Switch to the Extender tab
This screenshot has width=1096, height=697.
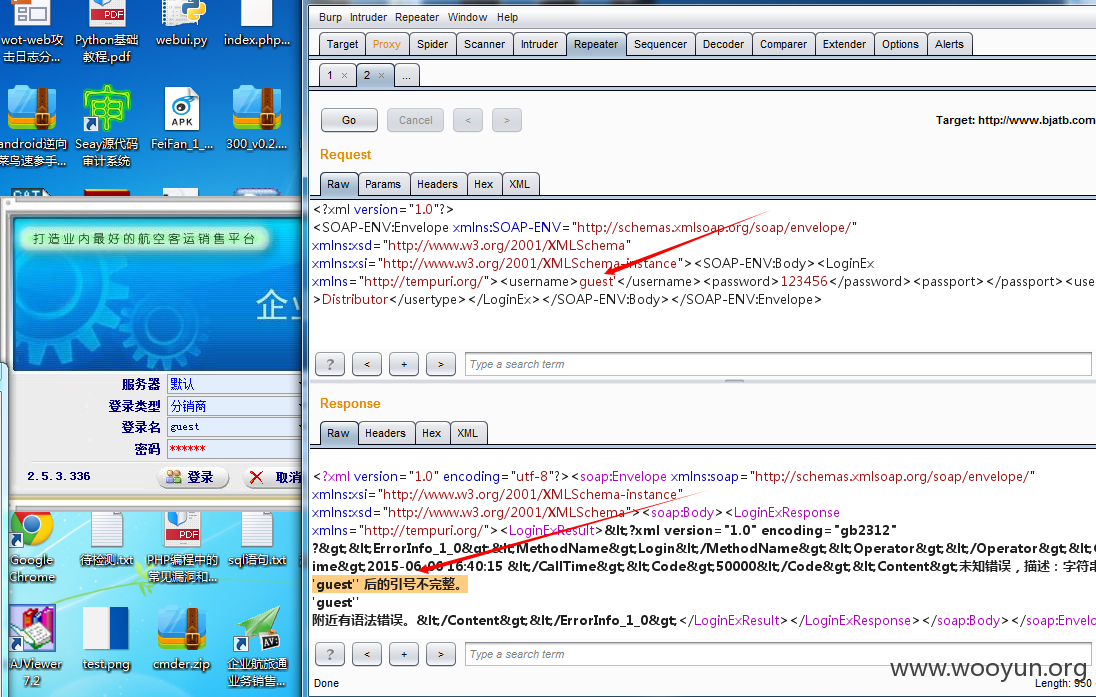(x=844, y=44)
